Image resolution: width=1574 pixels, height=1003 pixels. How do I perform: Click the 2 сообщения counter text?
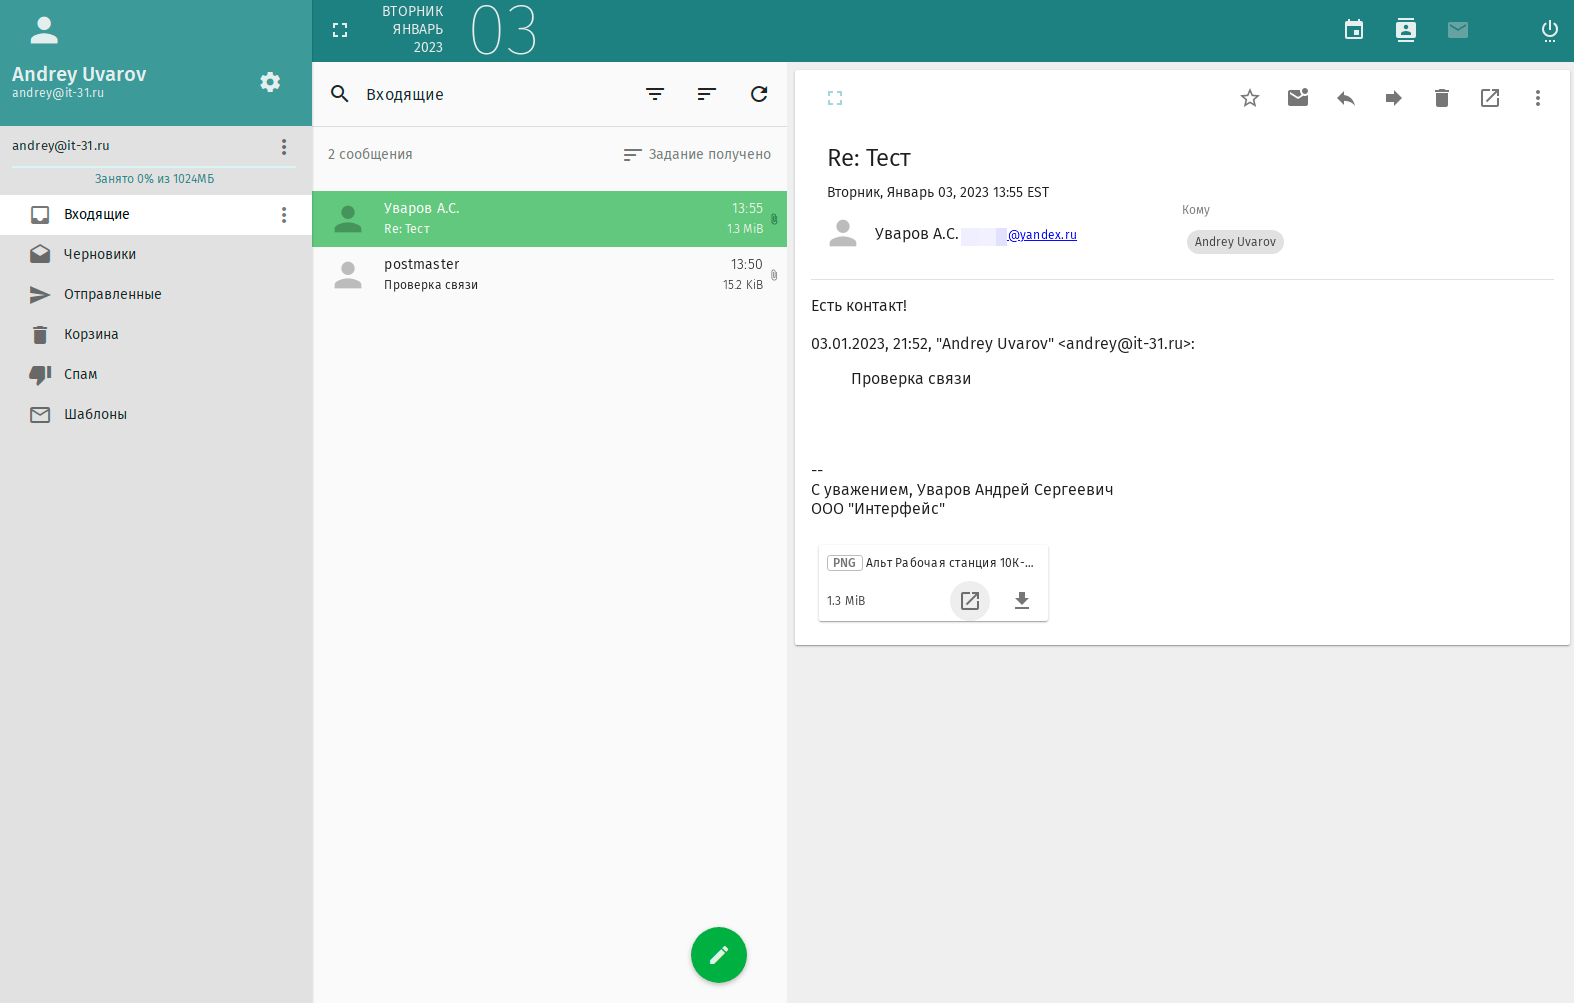(x=370, y=154)
